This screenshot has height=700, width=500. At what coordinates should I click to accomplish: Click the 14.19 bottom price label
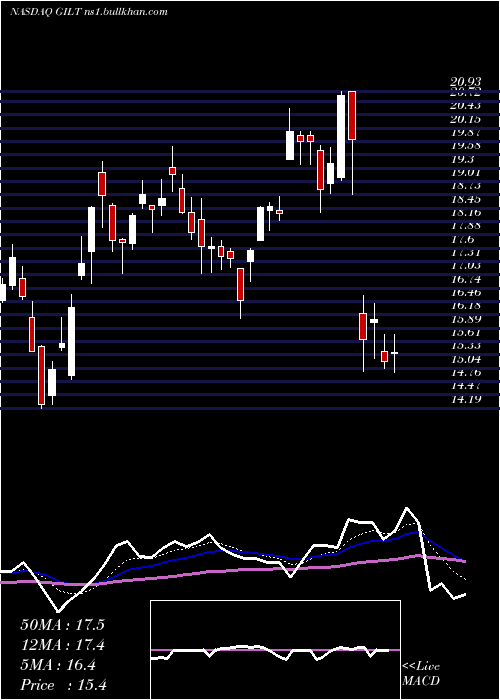coord(466,399)
